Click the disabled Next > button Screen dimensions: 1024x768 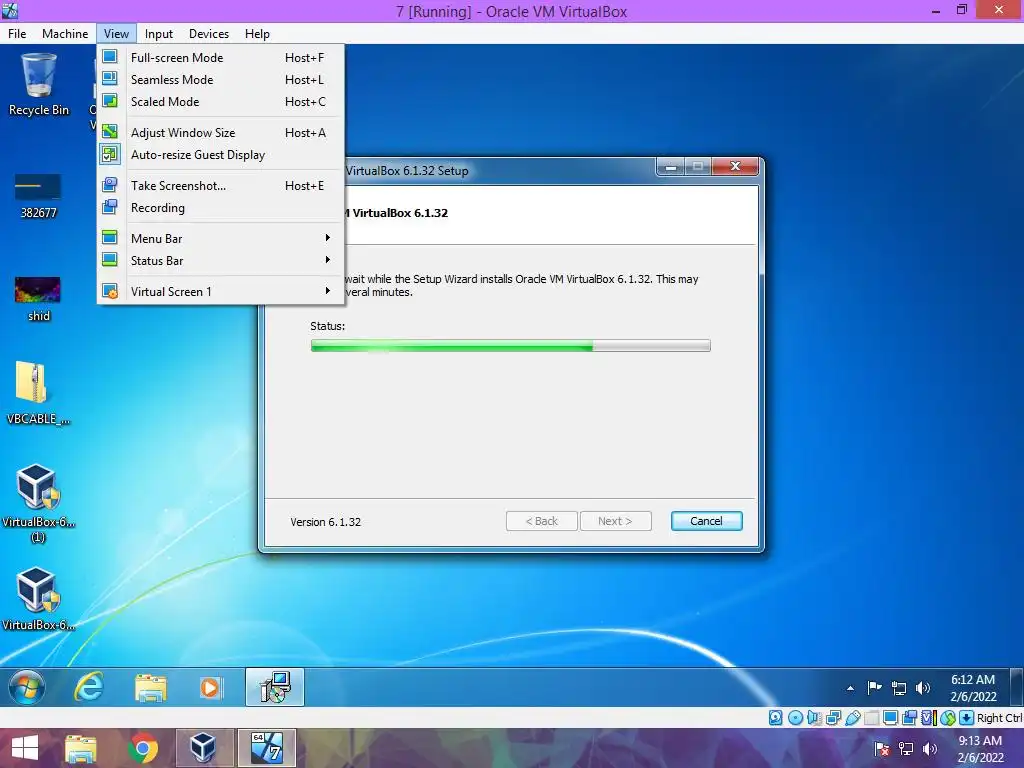(x=615, y=521)
